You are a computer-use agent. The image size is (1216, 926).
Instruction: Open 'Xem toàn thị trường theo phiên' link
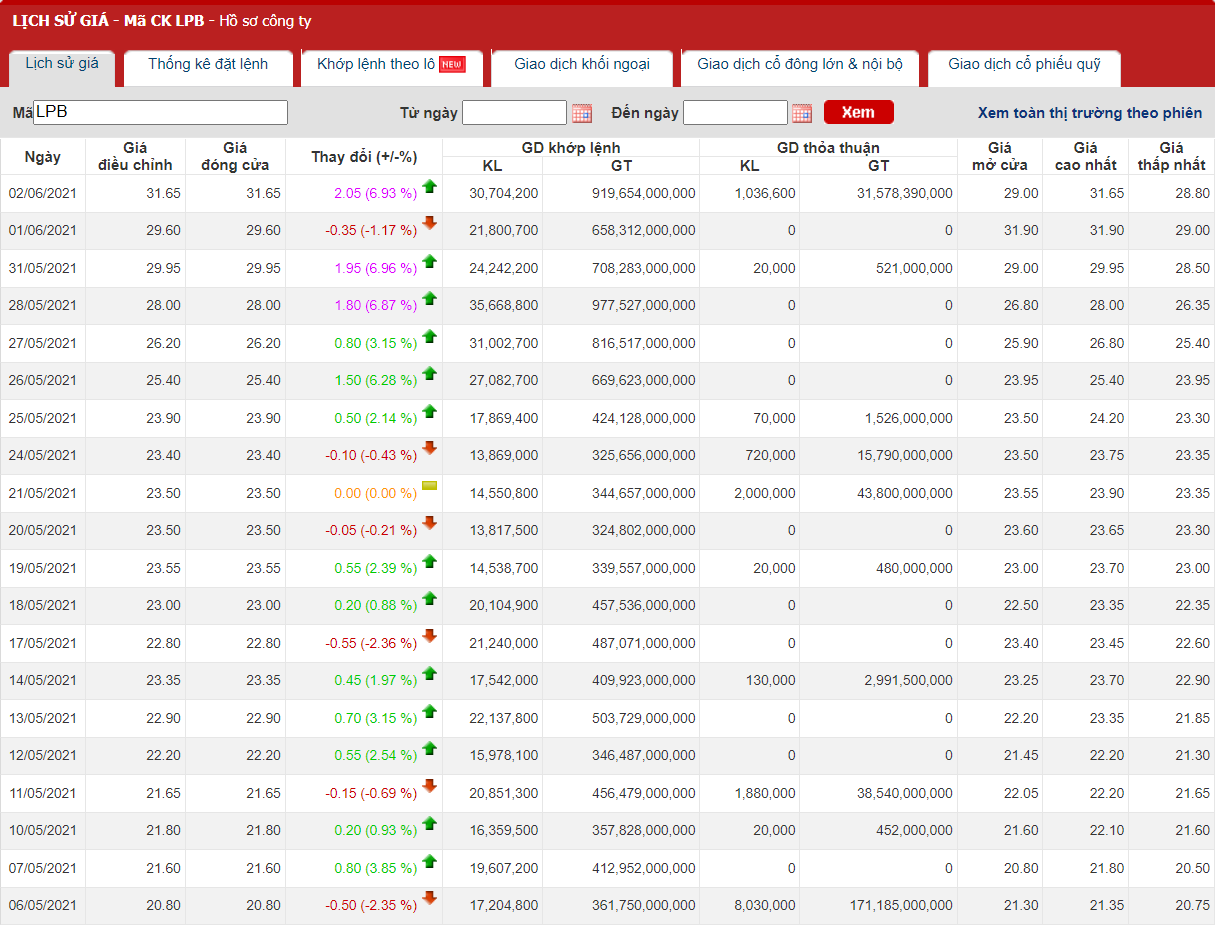[x=1090, y=113]
